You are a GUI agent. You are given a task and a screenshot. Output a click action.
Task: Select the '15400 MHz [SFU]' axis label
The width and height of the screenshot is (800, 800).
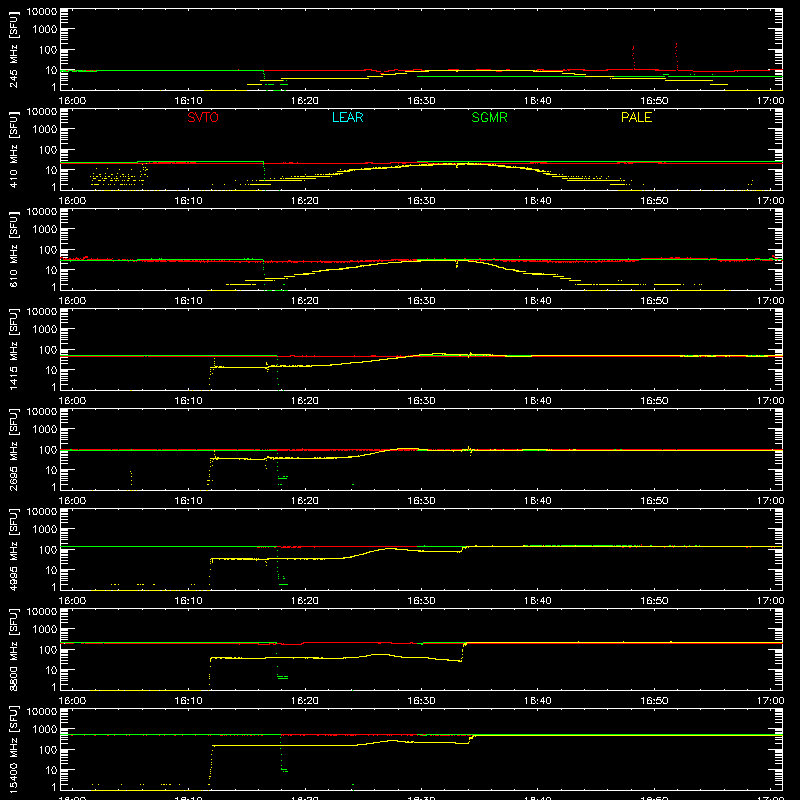coord(14,749)
